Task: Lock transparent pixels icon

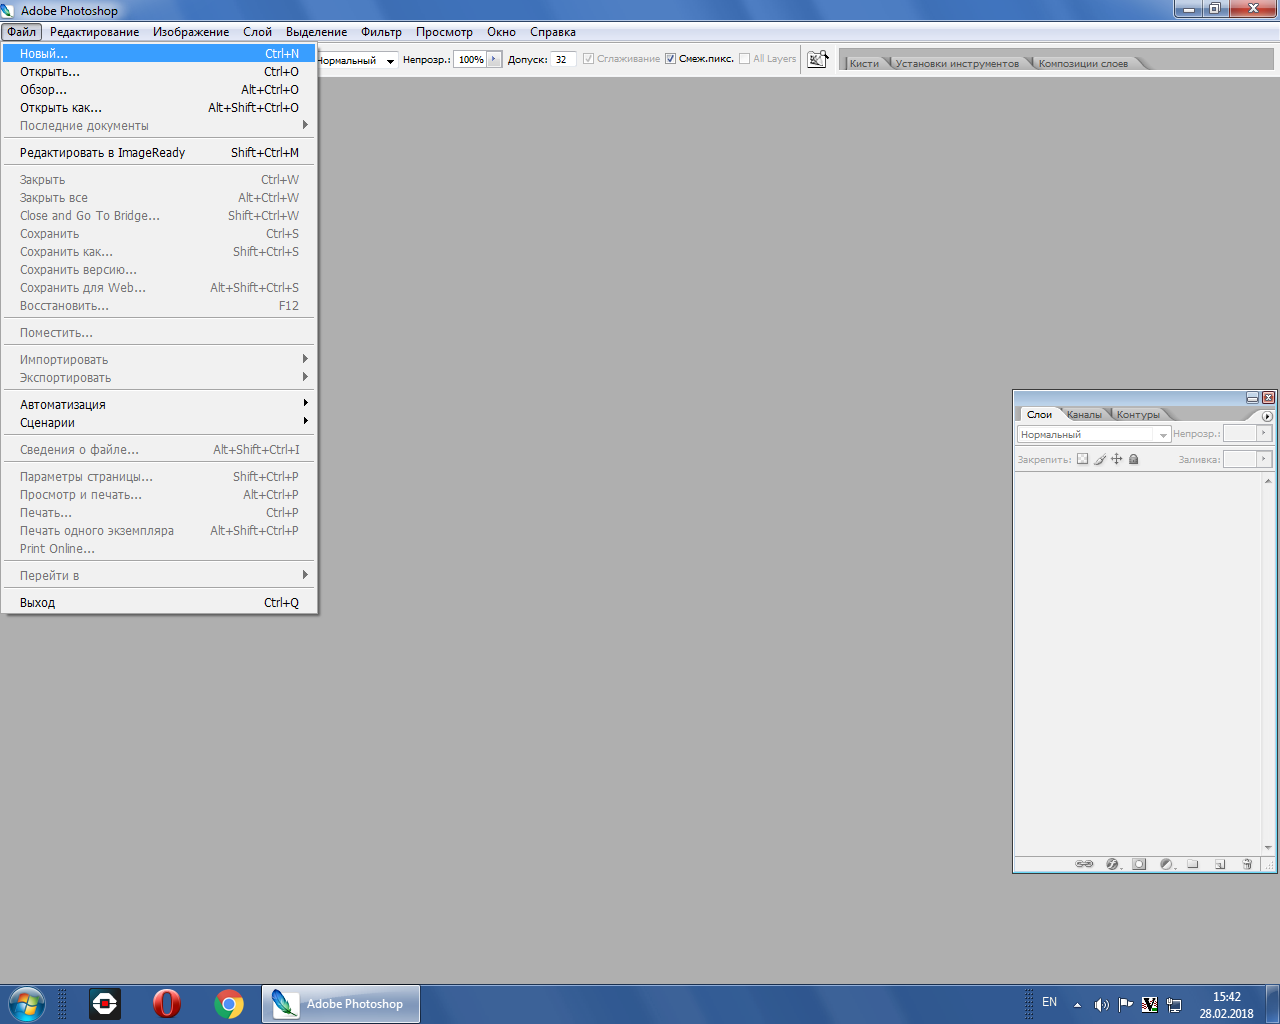Action: 1082,460
